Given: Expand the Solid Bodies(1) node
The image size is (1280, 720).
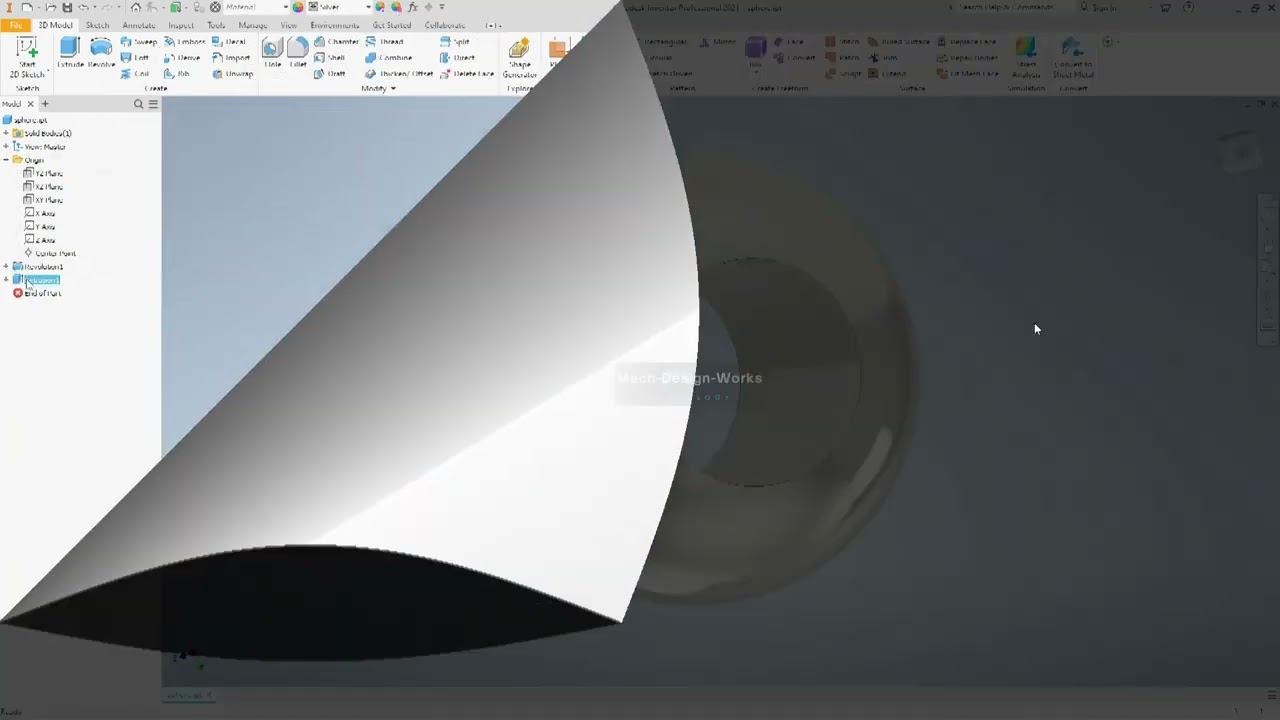Looking at the screenshot, I should [6, 133].
